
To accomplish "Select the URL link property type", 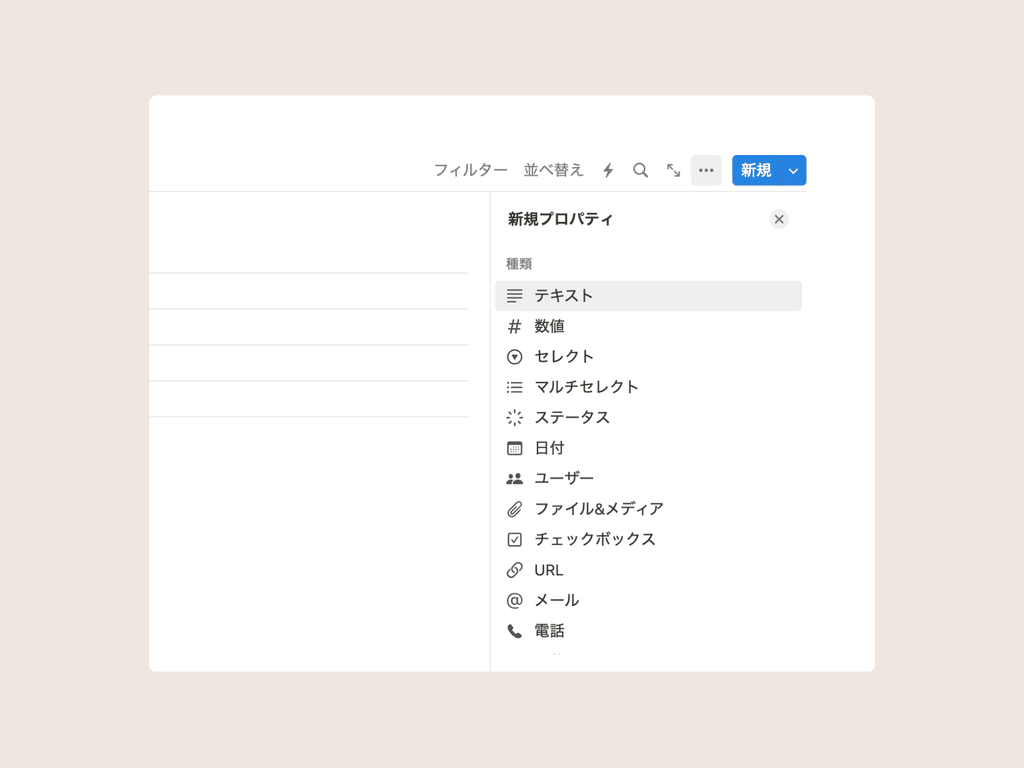I will click(648, 570).
